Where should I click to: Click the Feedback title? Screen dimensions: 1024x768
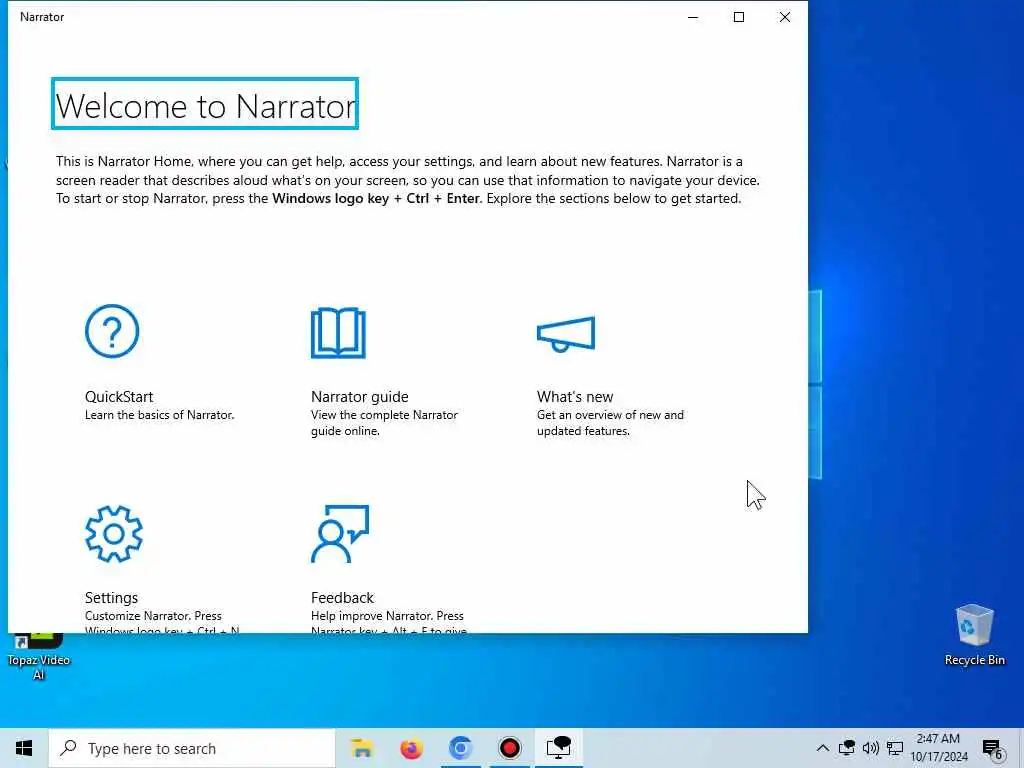(342, 598)
